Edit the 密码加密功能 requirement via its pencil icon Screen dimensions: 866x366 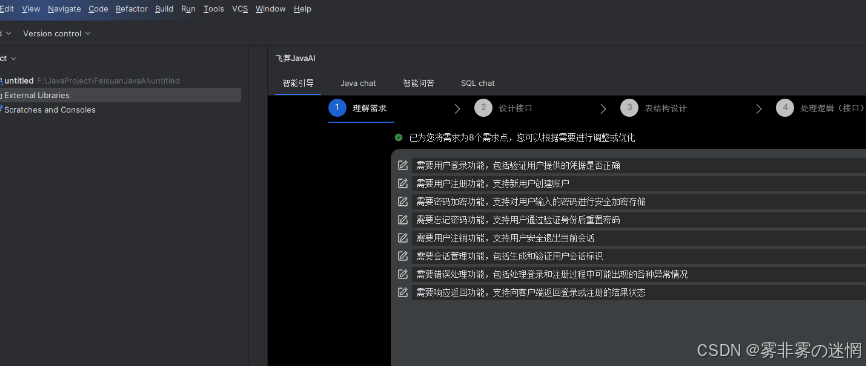point(403,201)
